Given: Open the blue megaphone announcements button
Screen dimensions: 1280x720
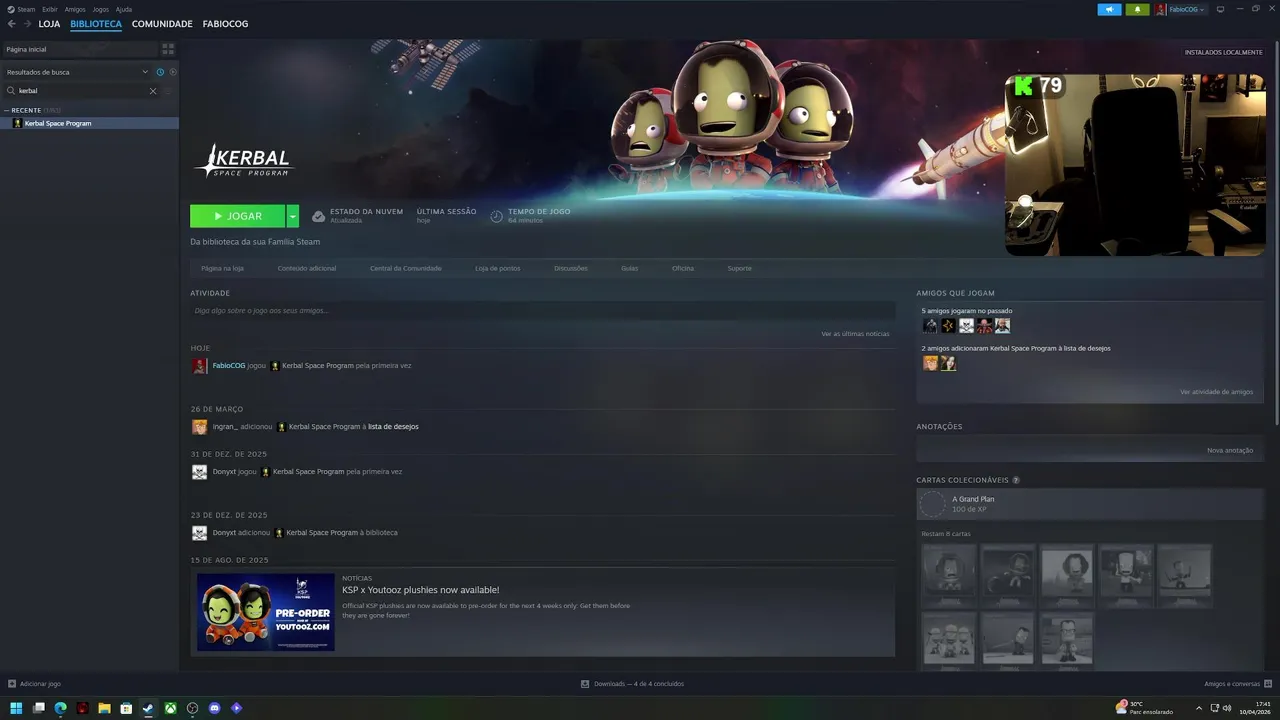Looking at the screenshot, I should pos(1109,9).
